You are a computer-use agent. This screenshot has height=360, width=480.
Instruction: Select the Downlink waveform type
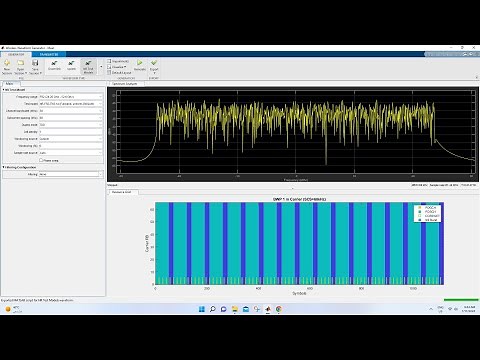[x=54, y=65]
